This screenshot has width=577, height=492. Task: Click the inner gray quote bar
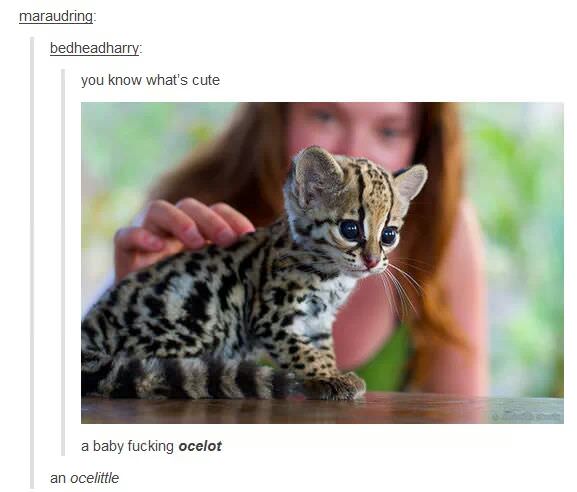(x=63, y=262)
